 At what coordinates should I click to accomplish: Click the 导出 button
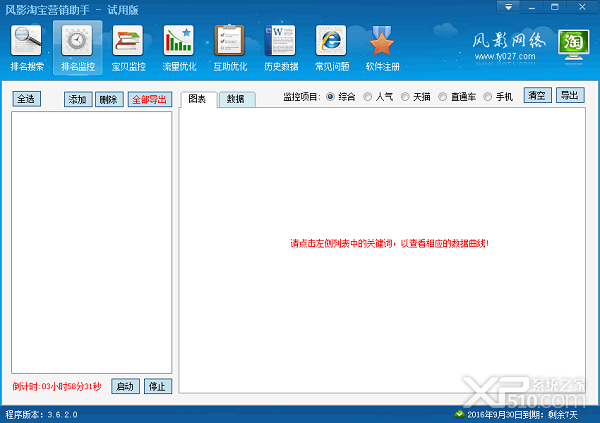pyautogui.click(x=570, y=95)
